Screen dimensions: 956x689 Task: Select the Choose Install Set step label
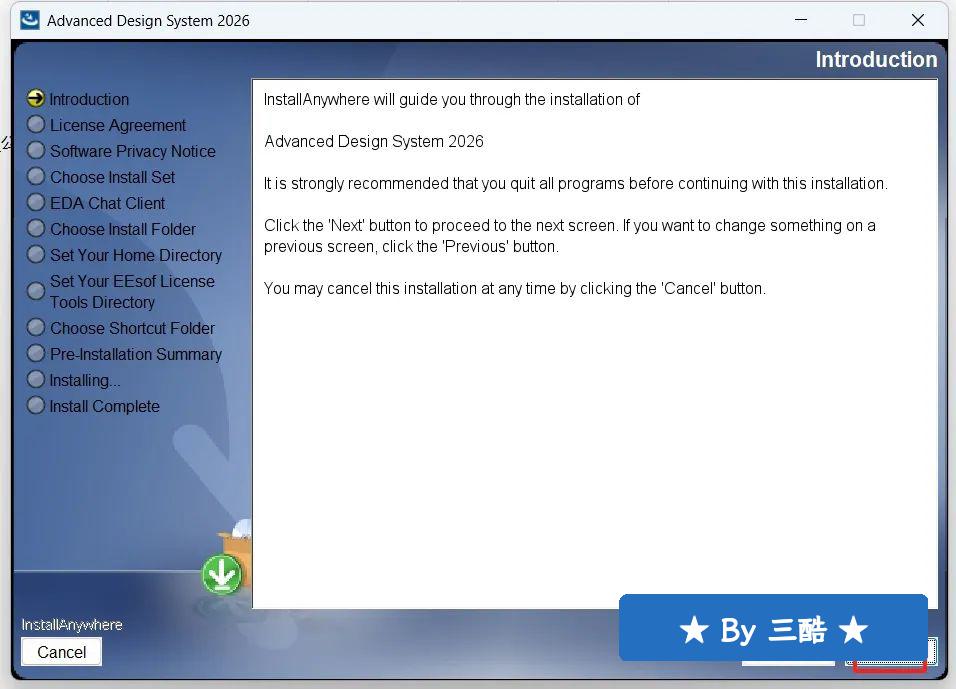(x=112, y=177)
